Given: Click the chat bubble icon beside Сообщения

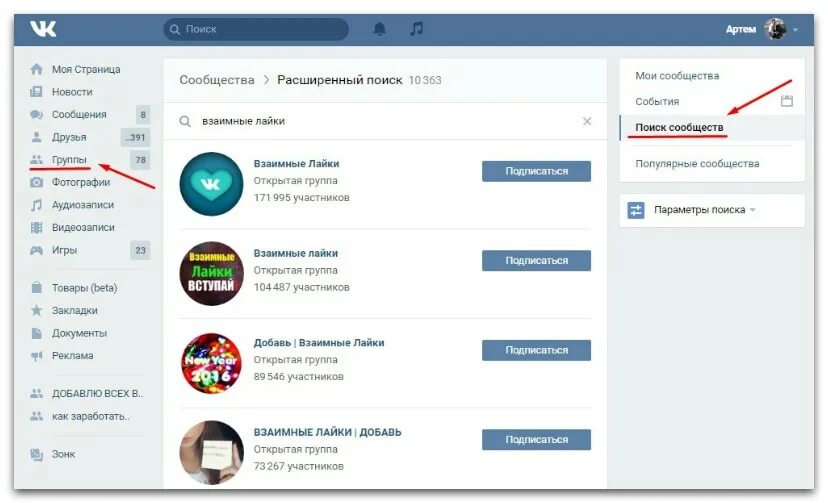Looking at the screenshot, I should [36, 115].
